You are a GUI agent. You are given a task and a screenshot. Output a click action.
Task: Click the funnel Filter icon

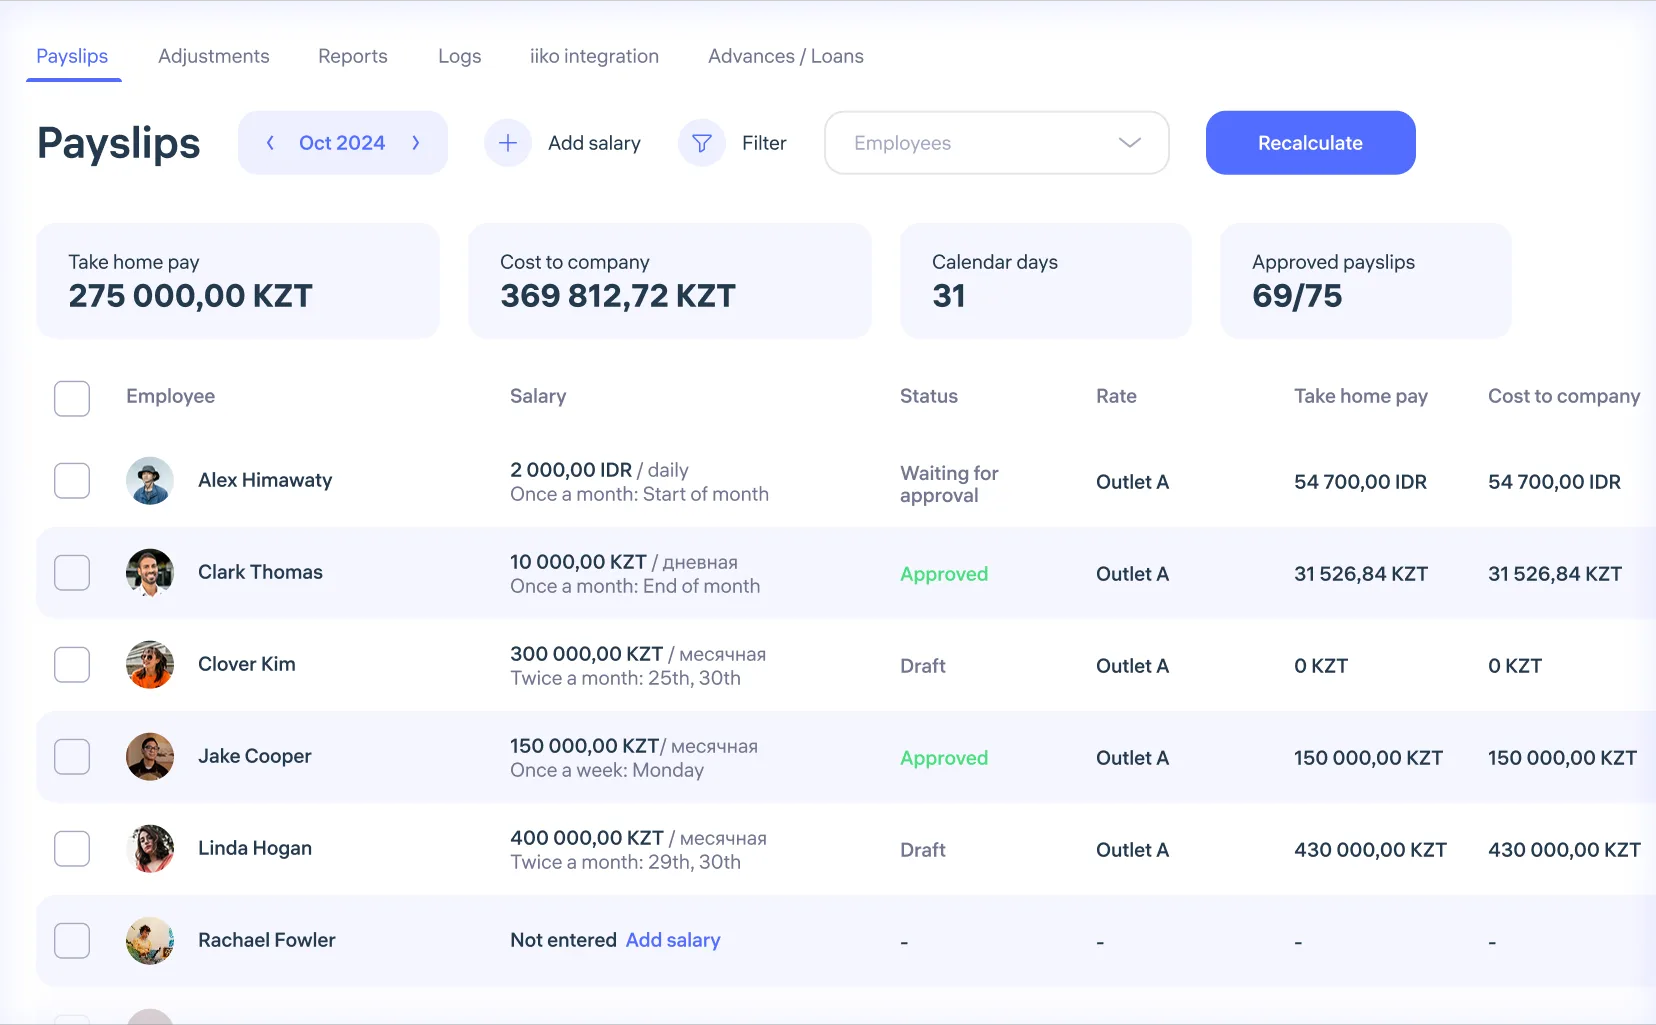(702, 143)
